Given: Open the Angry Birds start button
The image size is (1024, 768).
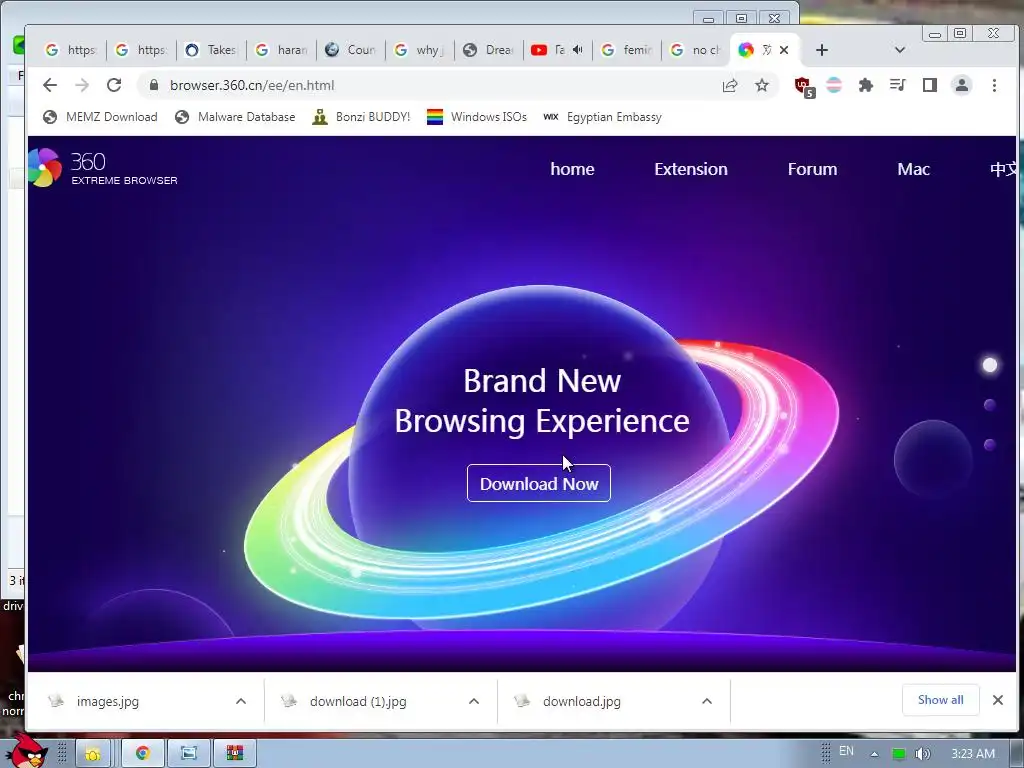Looking at the screenshot, I should pos(26,751).
